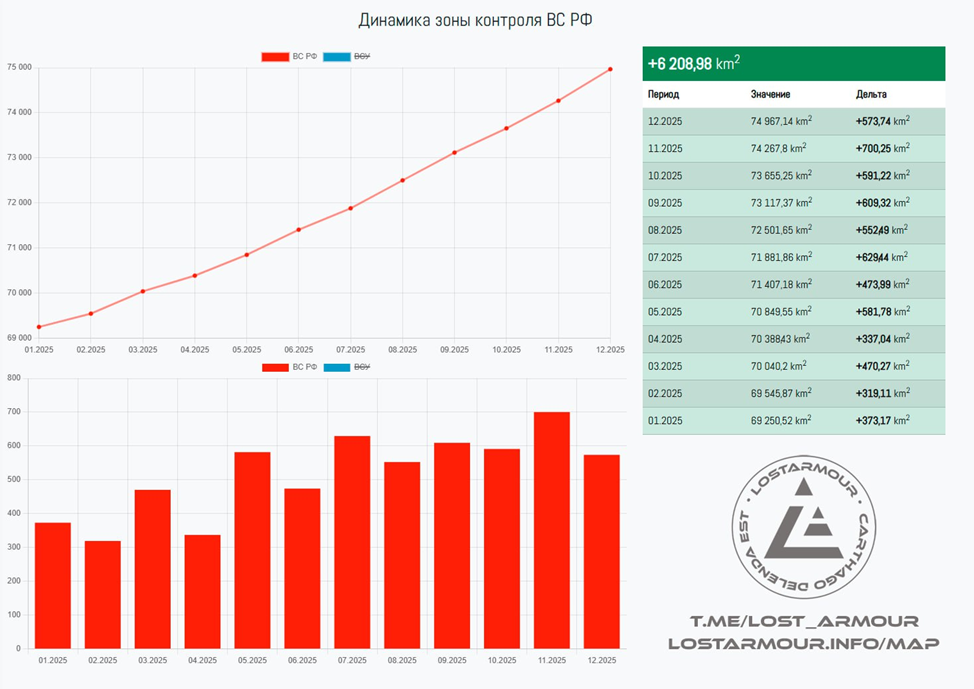
Task: Click the Период column header
Action: (663, 94)
